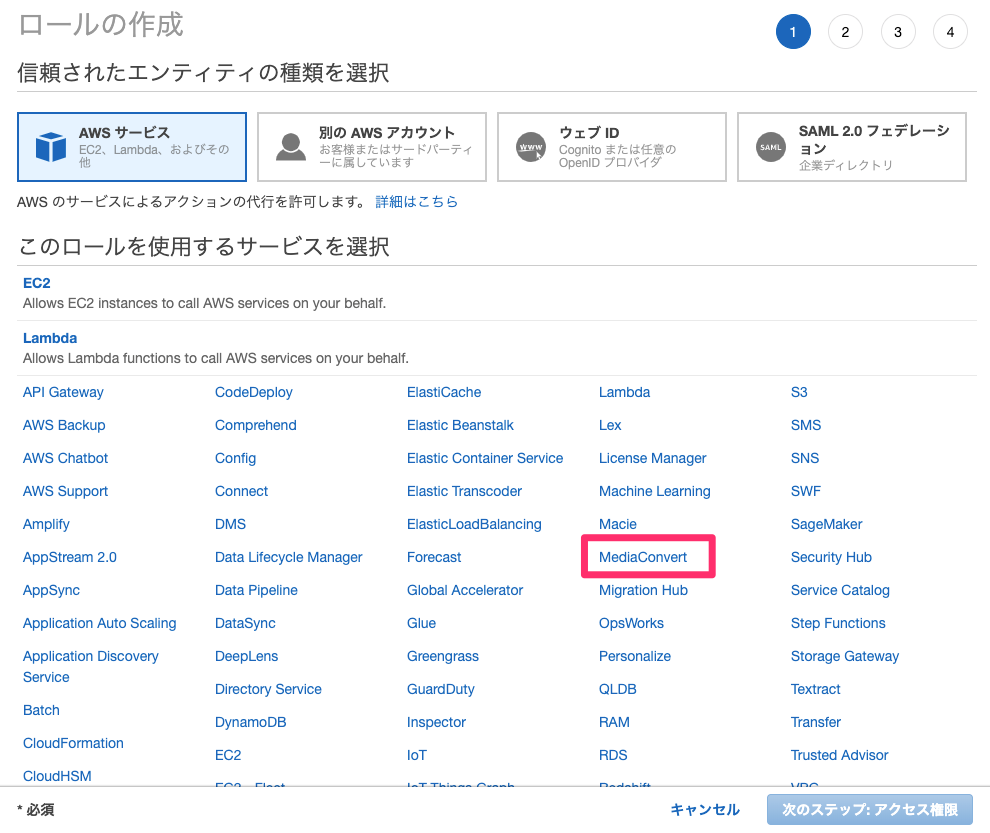
Task: Pick Greengrass service
Action: point(443,656)
